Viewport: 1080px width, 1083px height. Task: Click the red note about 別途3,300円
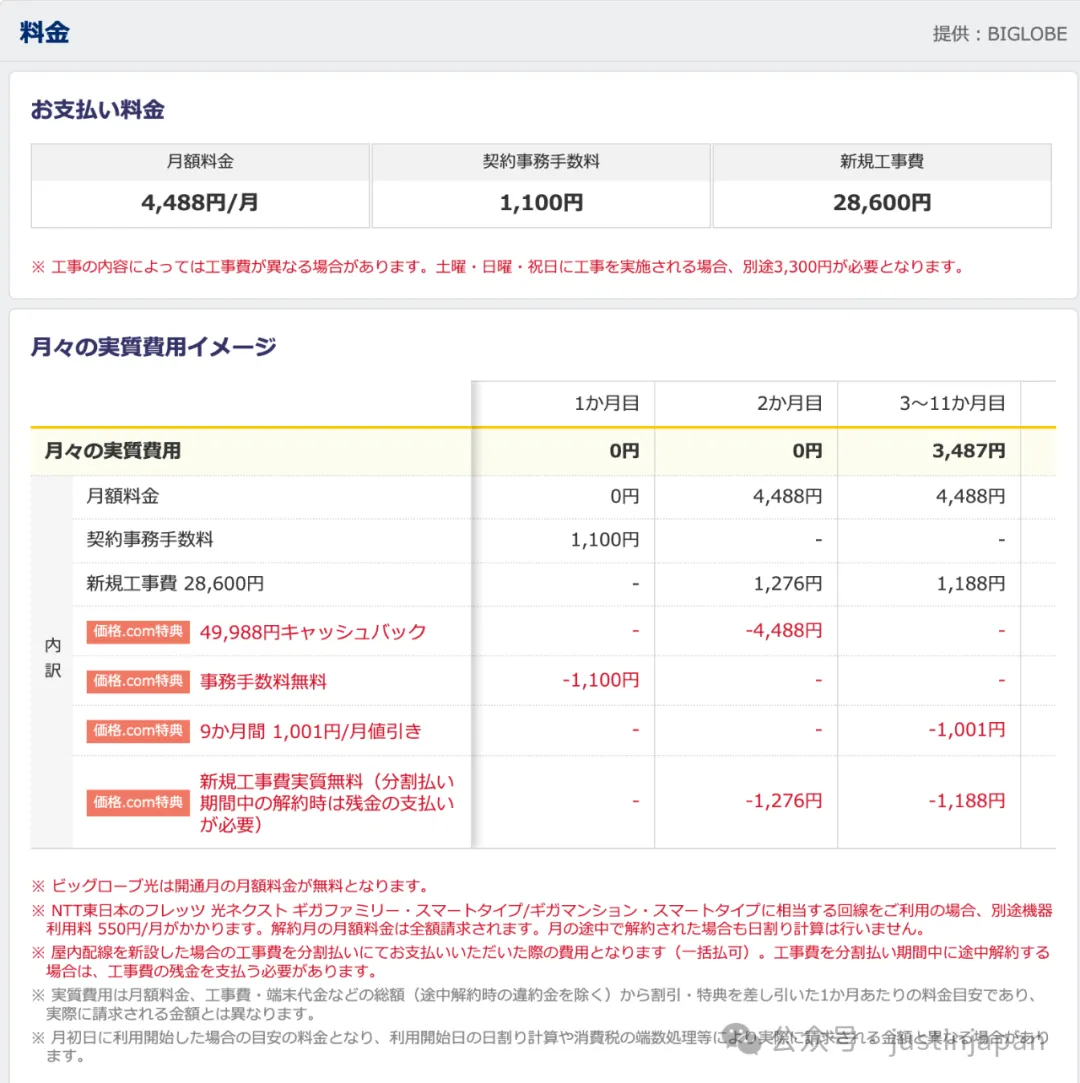click(x=498, y=267)
